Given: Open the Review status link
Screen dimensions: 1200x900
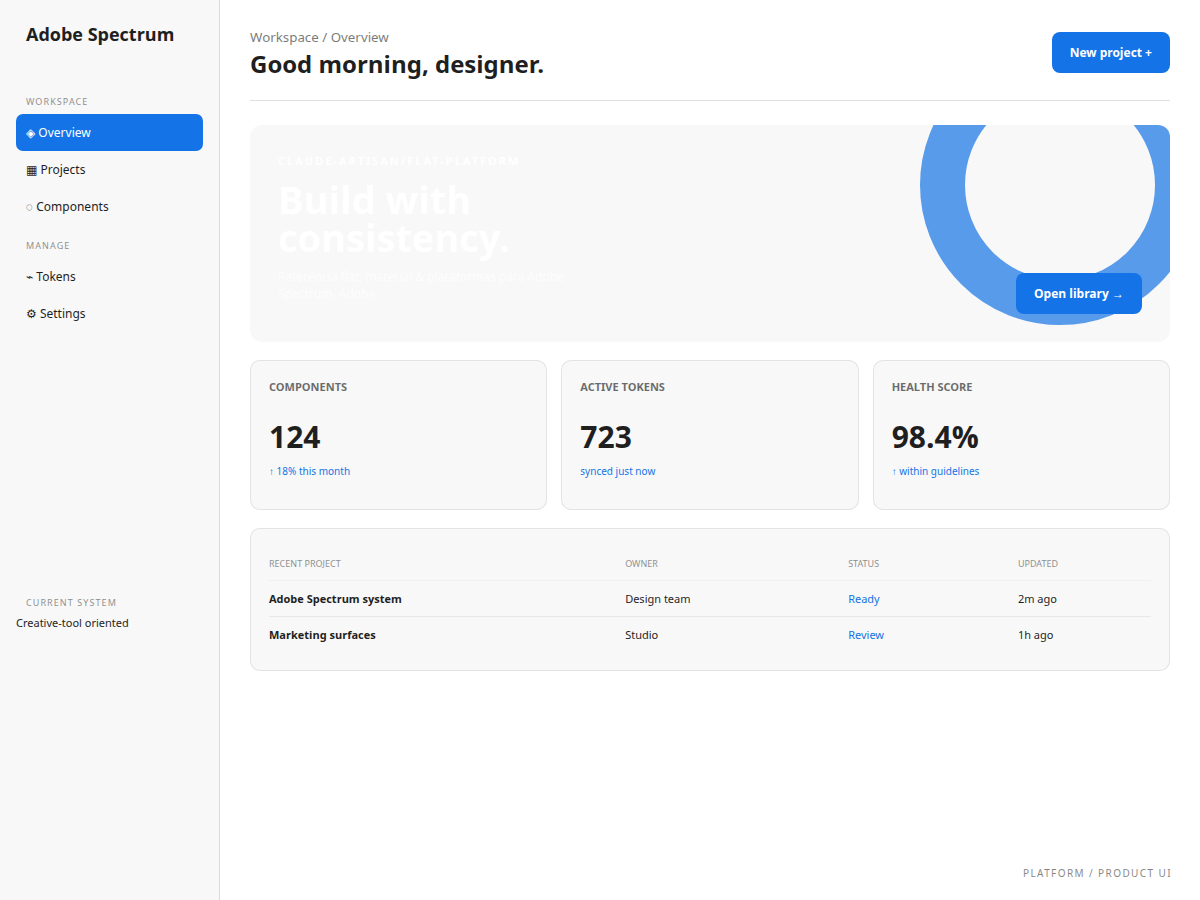Looking at the screenshot, I should 866,635.
